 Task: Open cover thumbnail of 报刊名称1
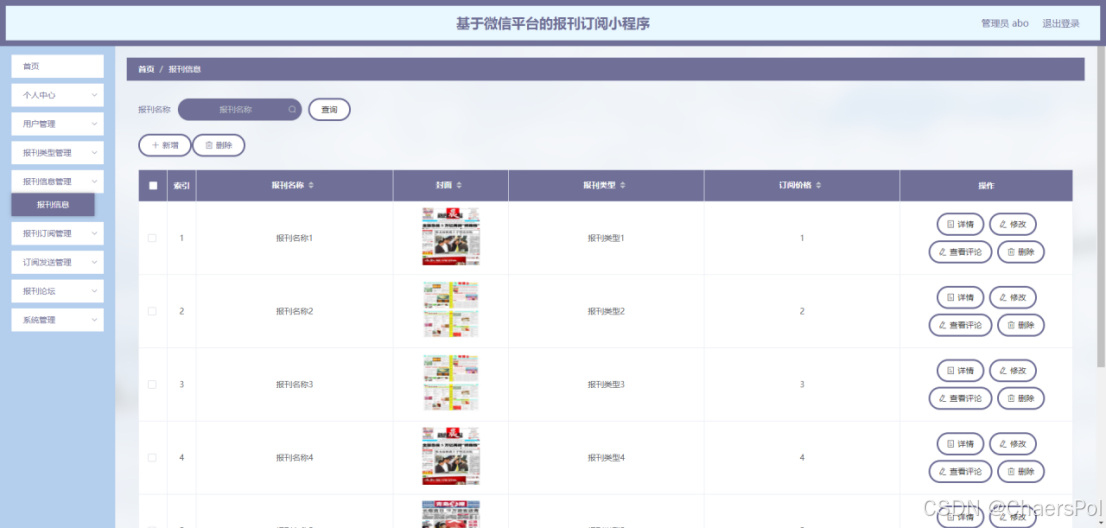(x=451, y=237)
